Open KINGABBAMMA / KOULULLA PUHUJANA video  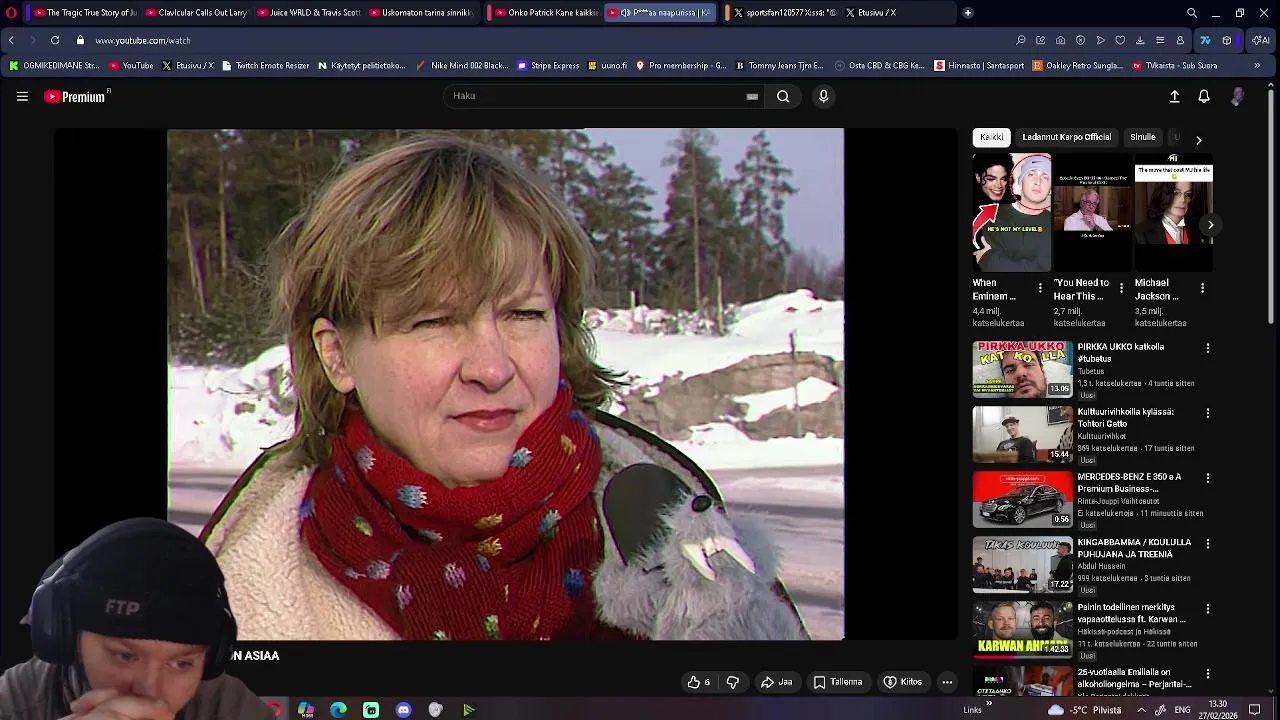coord(1134,548)
